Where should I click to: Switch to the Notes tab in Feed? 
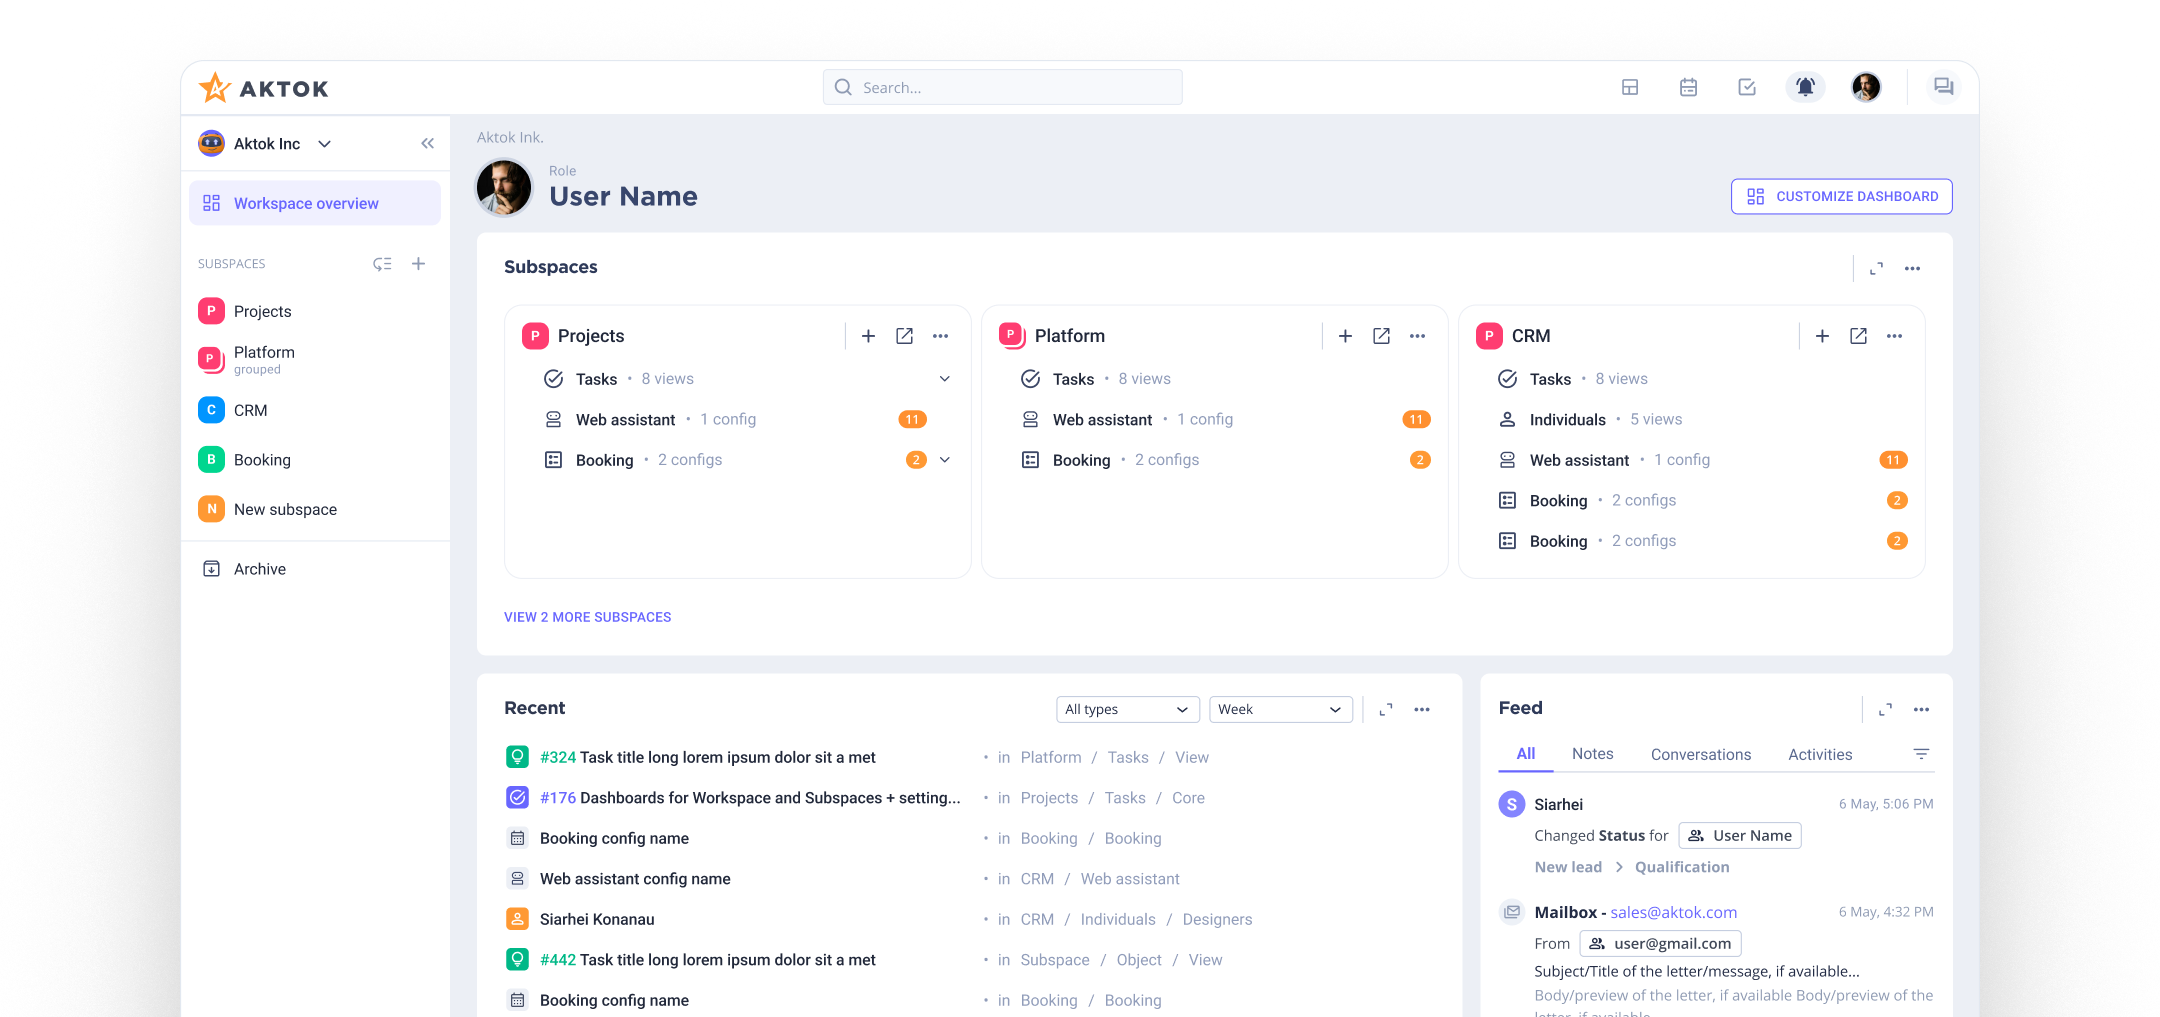click(1592, 754)
